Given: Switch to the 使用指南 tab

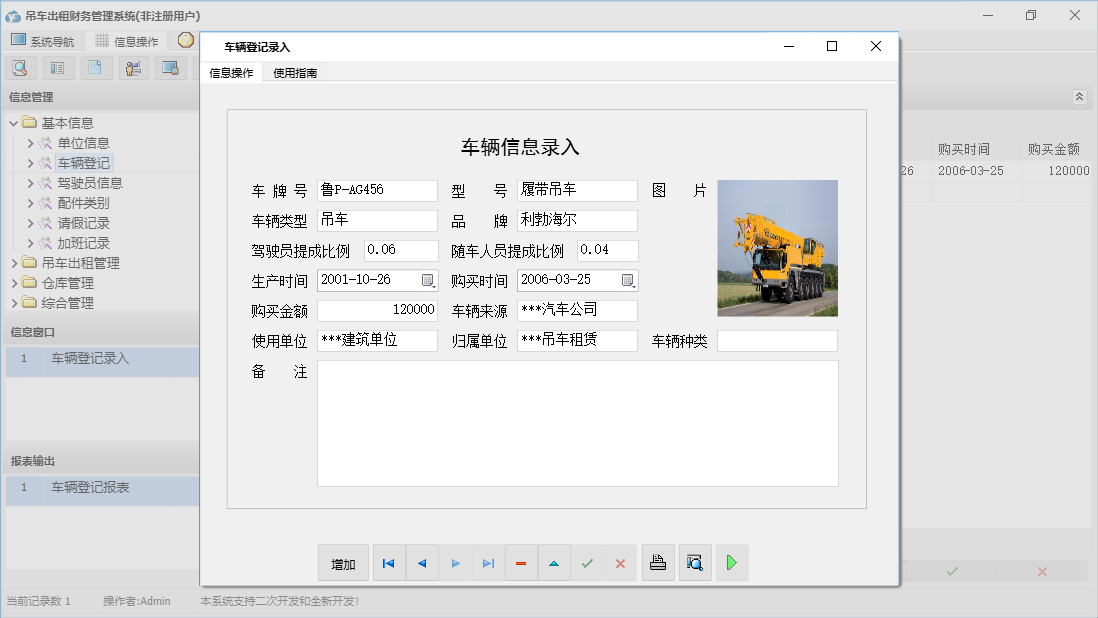Looking at the screenshot, I should tap(293, 72).
